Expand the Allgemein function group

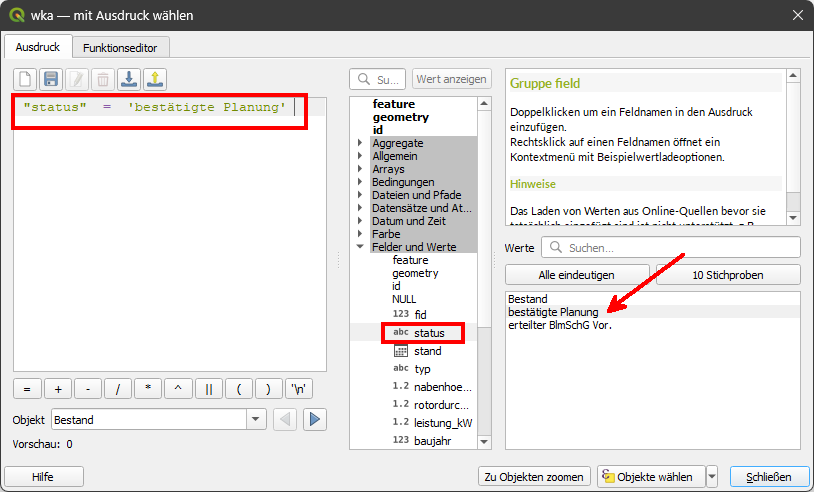pyautogui.click(x=360, y=156)
